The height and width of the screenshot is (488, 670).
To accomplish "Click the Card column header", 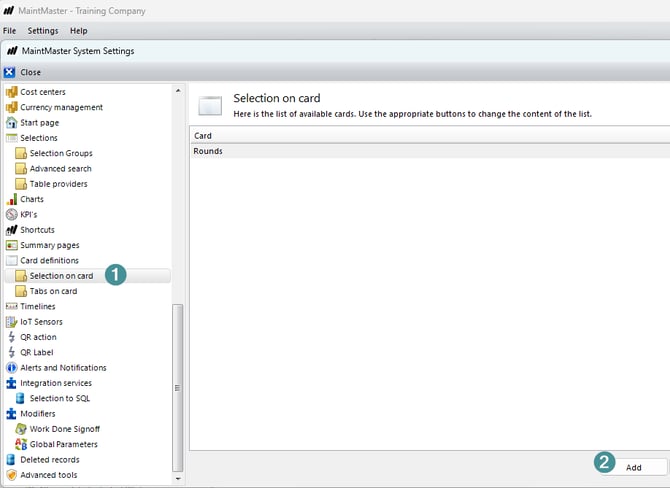I will point(430,135).
